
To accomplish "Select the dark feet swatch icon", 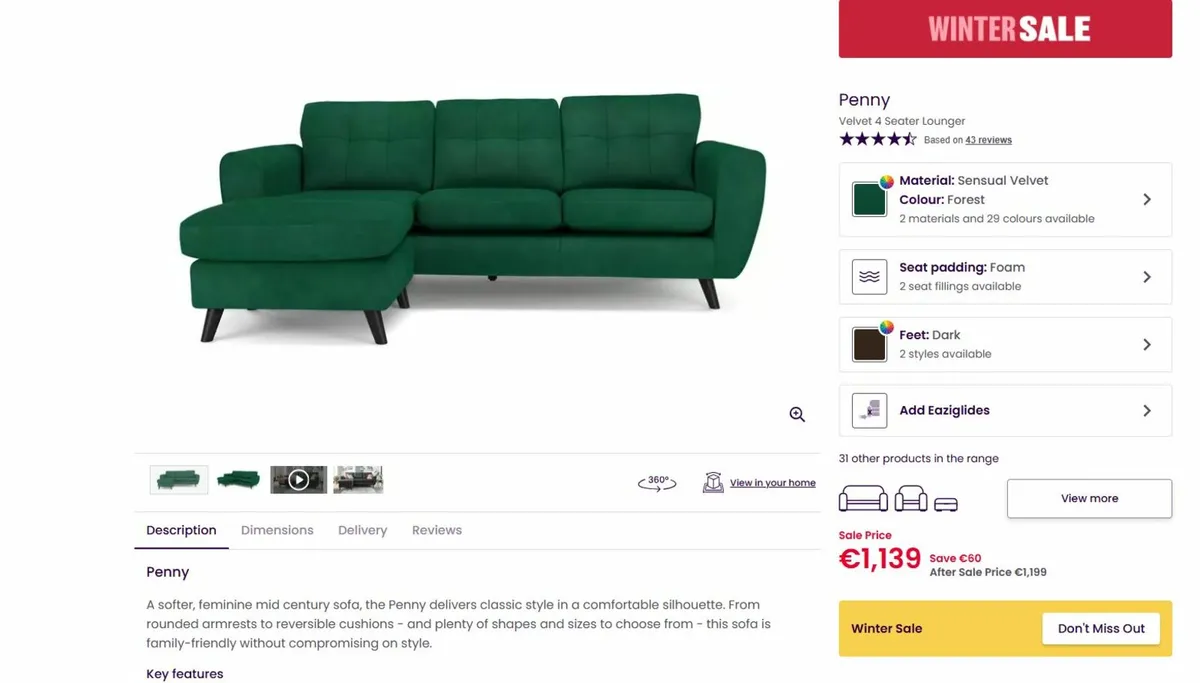I will (868, 344).
